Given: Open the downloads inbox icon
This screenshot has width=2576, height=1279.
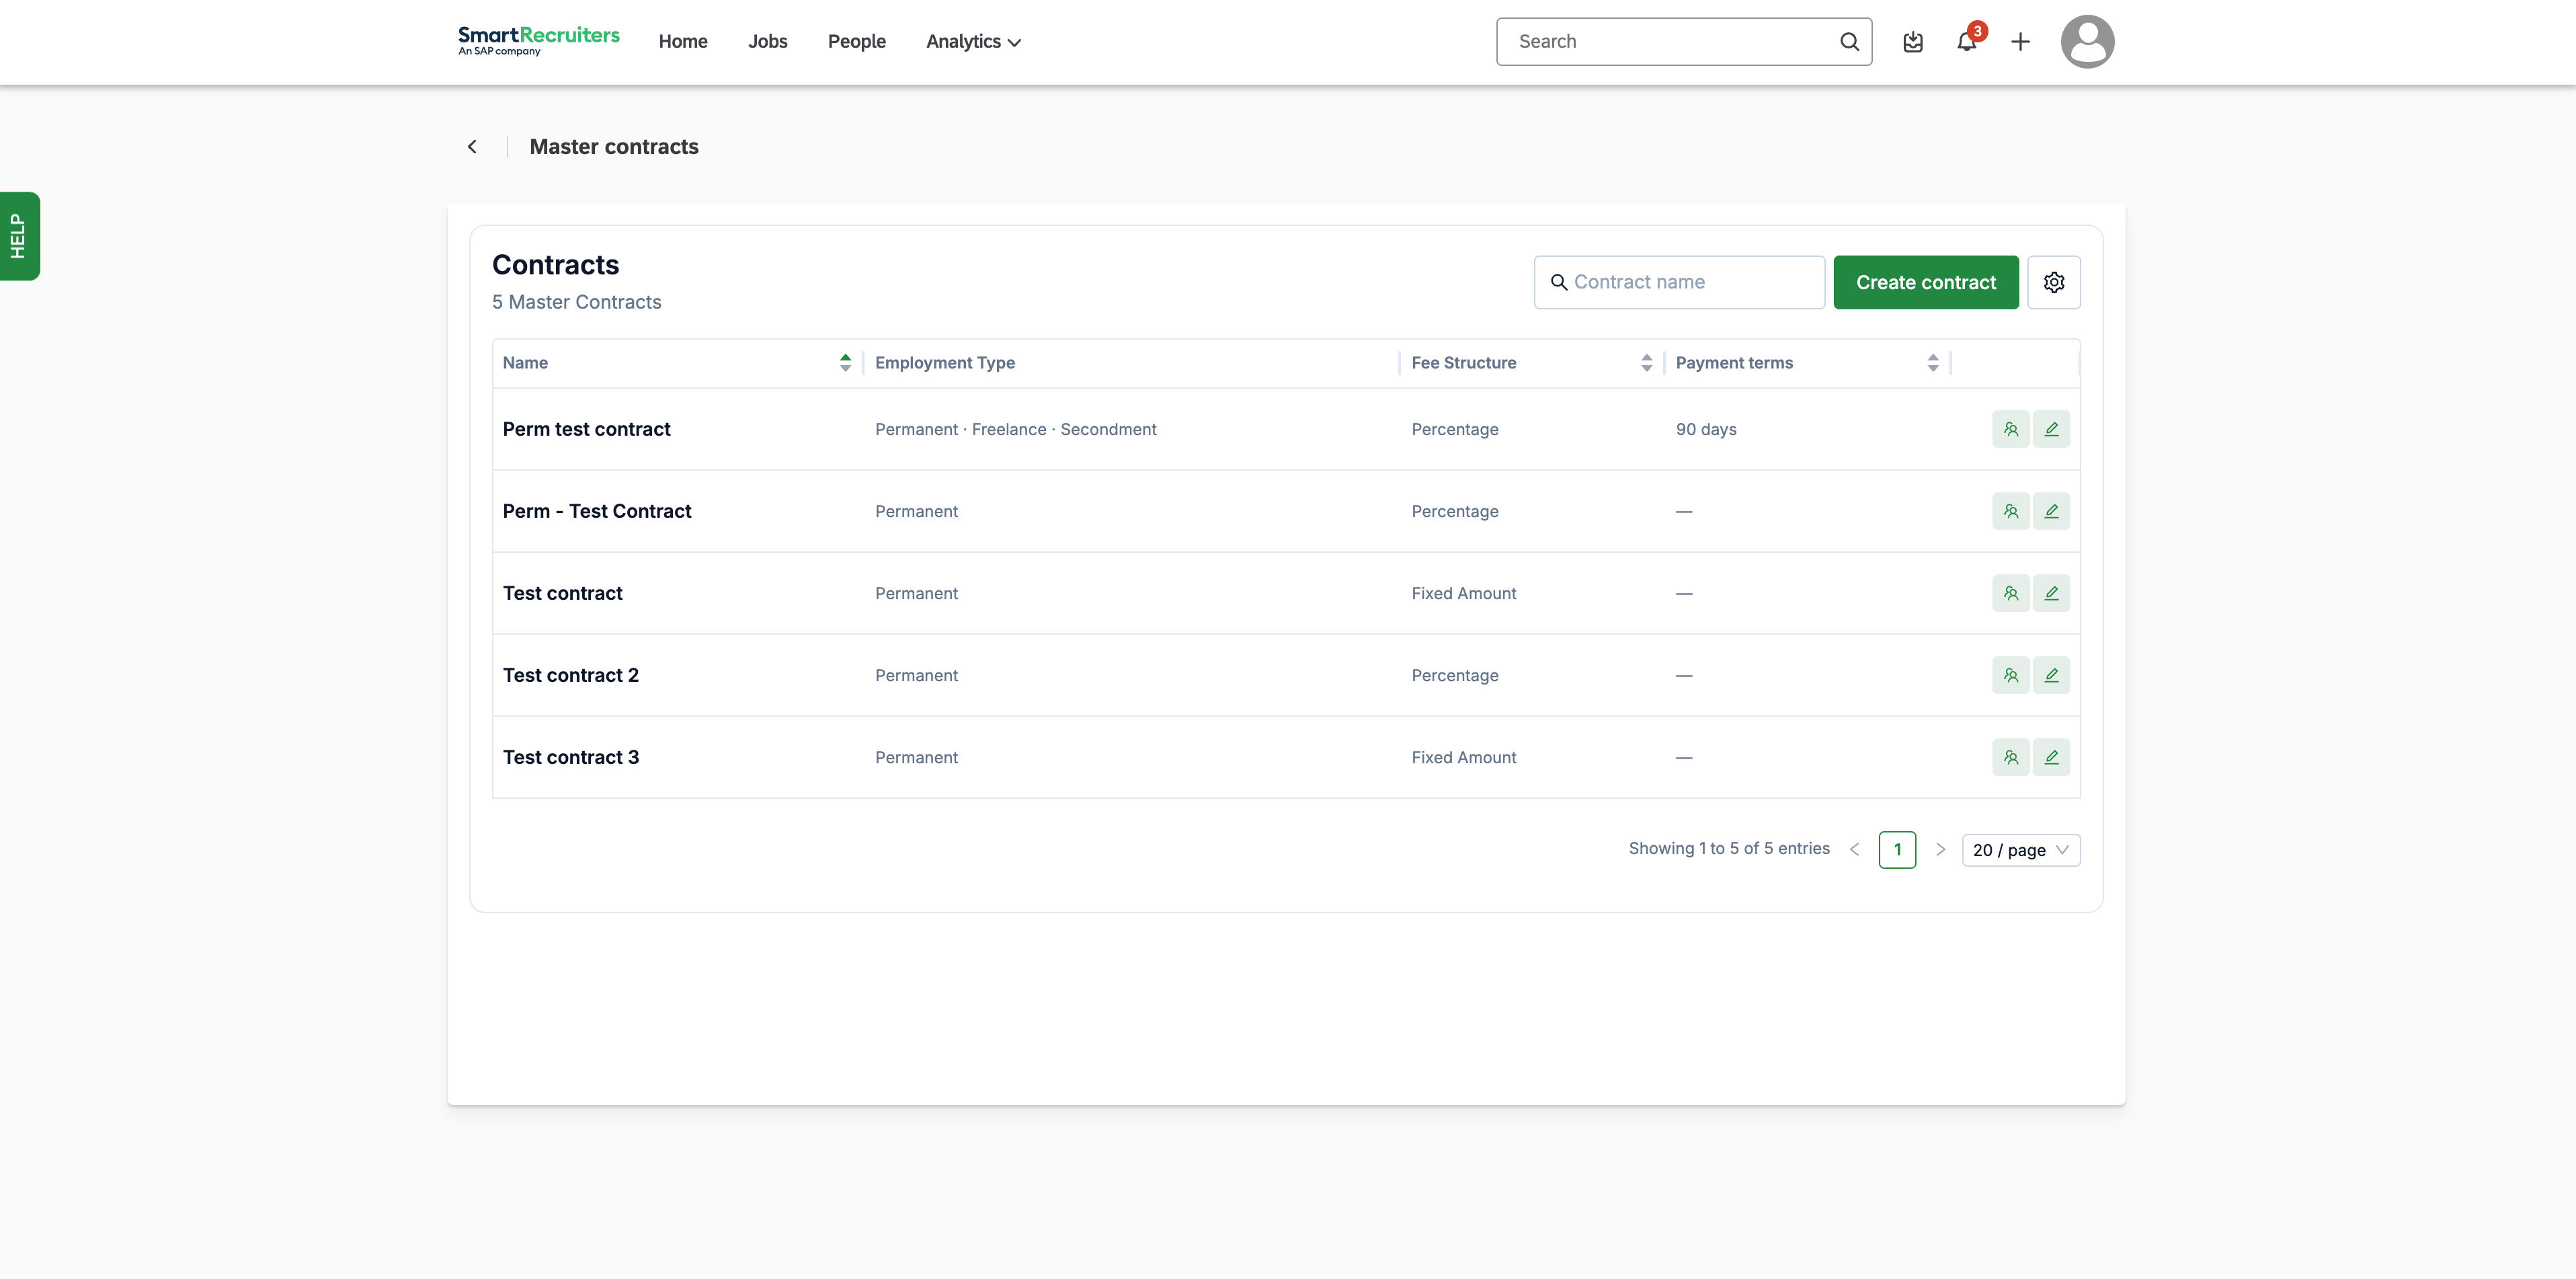Looking at the screenshot, I should pos(1912,42).
